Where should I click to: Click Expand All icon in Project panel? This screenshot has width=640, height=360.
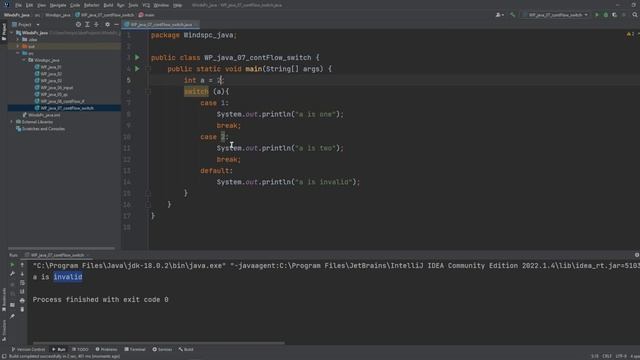click(87, 24)
